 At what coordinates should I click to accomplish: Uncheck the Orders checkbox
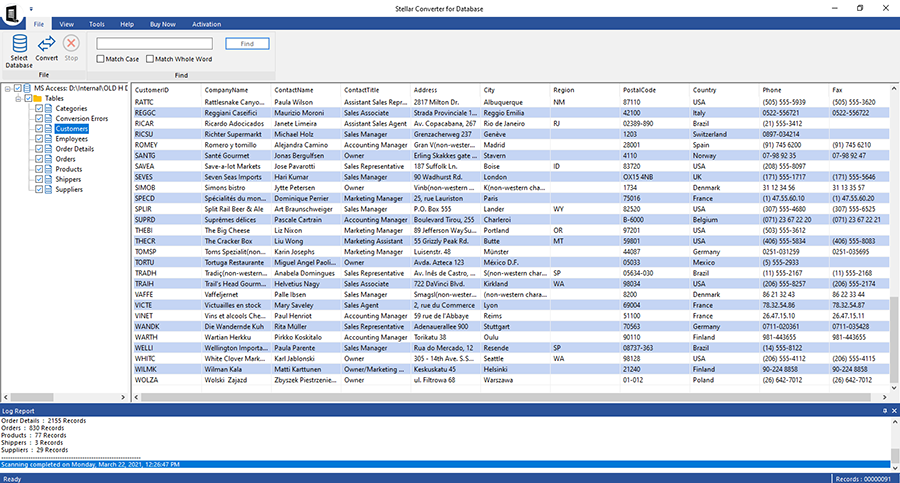tap(39, 159)
